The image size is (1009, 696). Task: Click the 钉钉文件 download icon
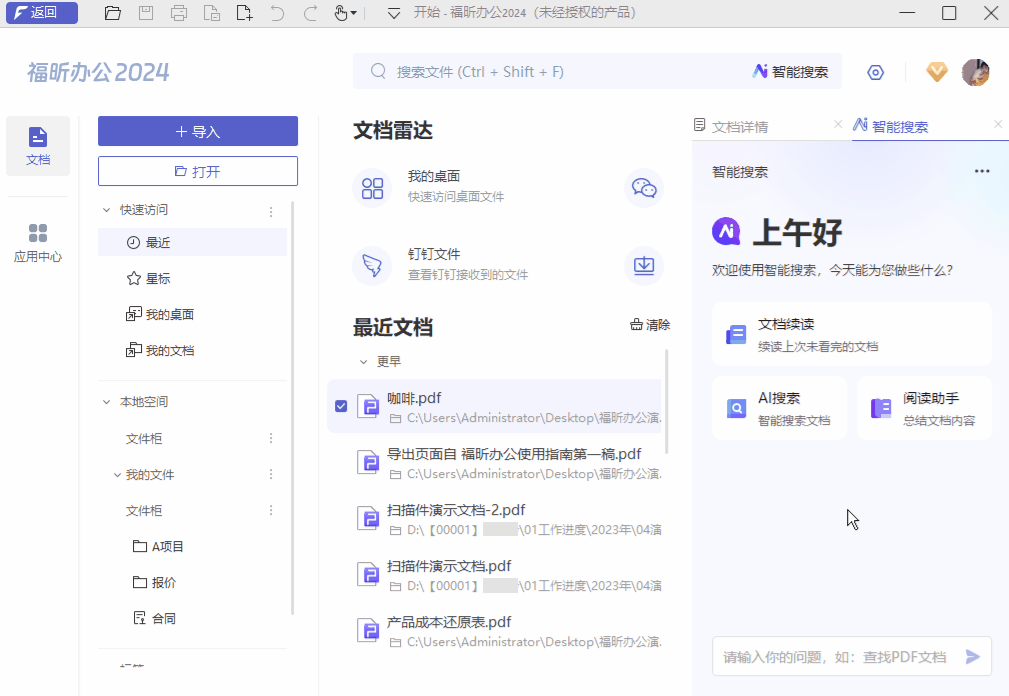(643, 265)
